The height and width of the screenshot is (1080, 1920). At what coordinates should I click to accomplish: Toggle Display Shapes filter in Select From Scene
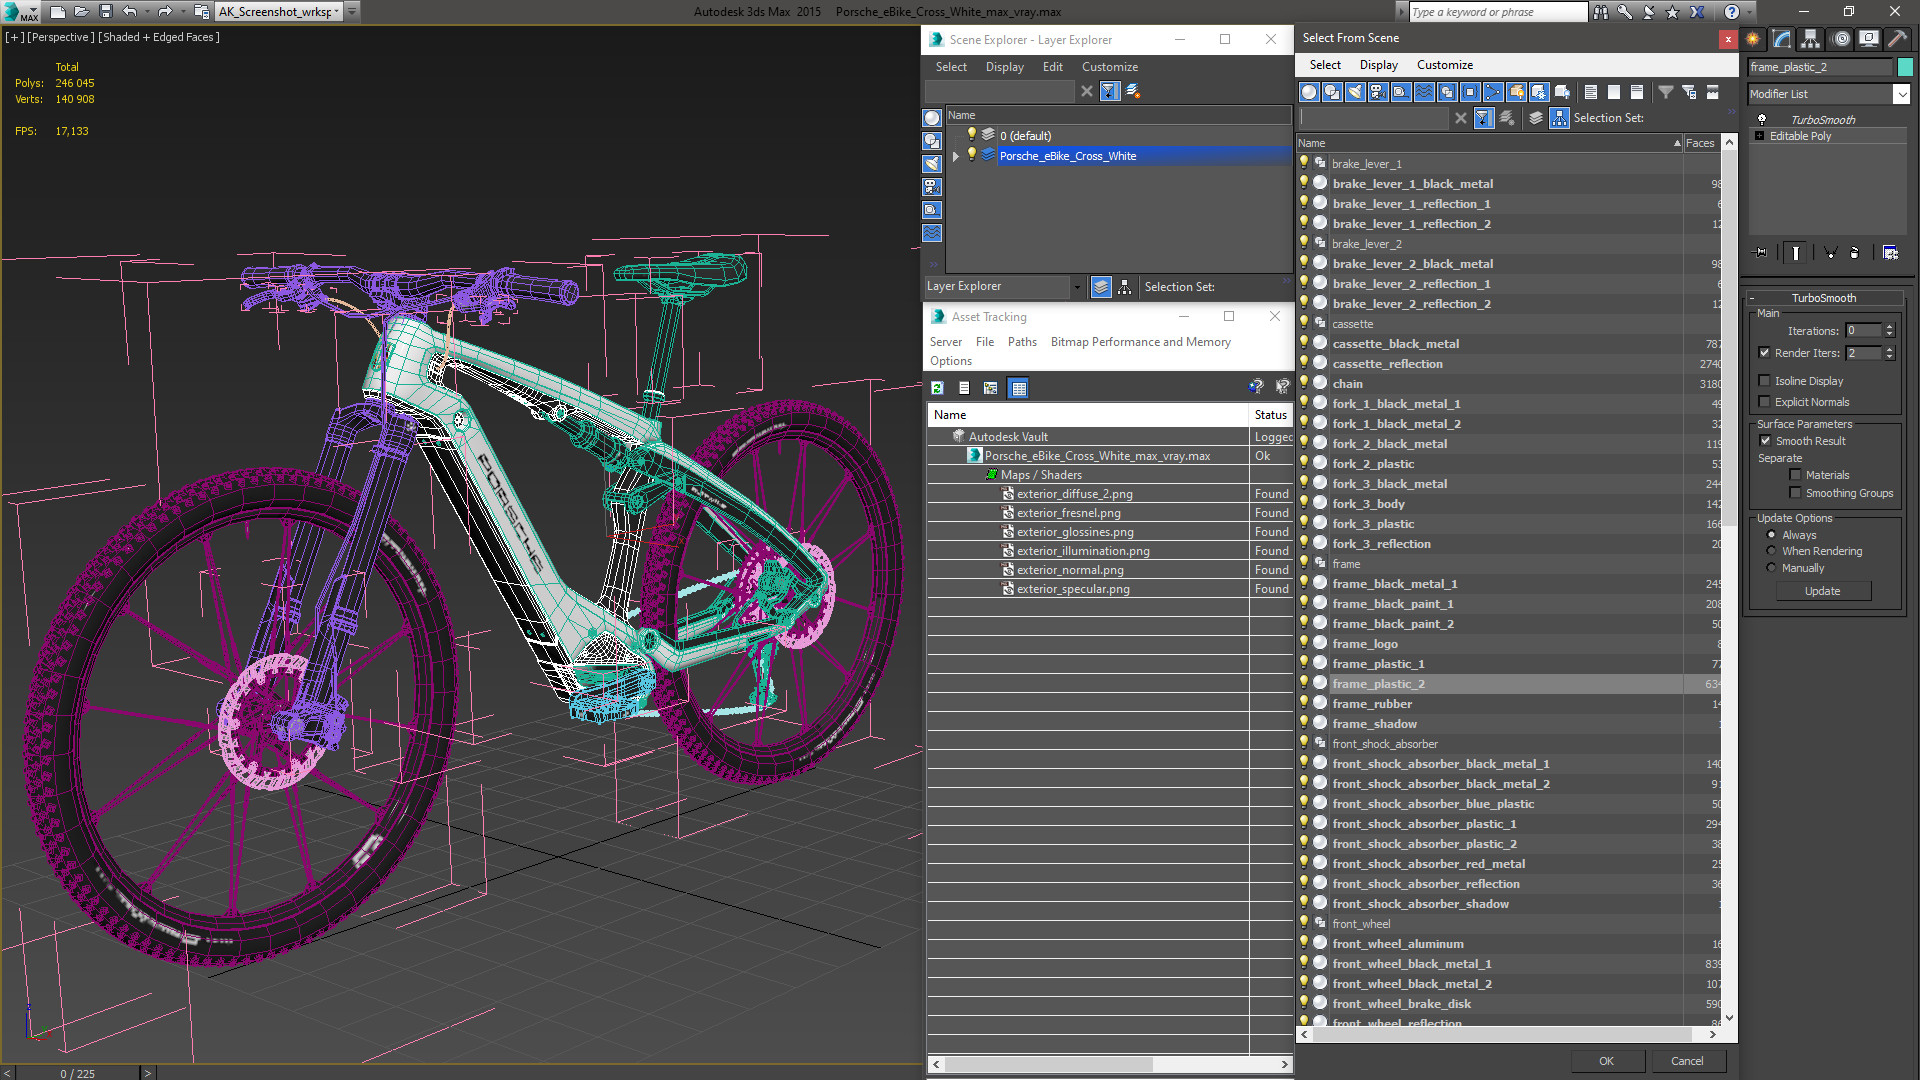[1332, 92]
